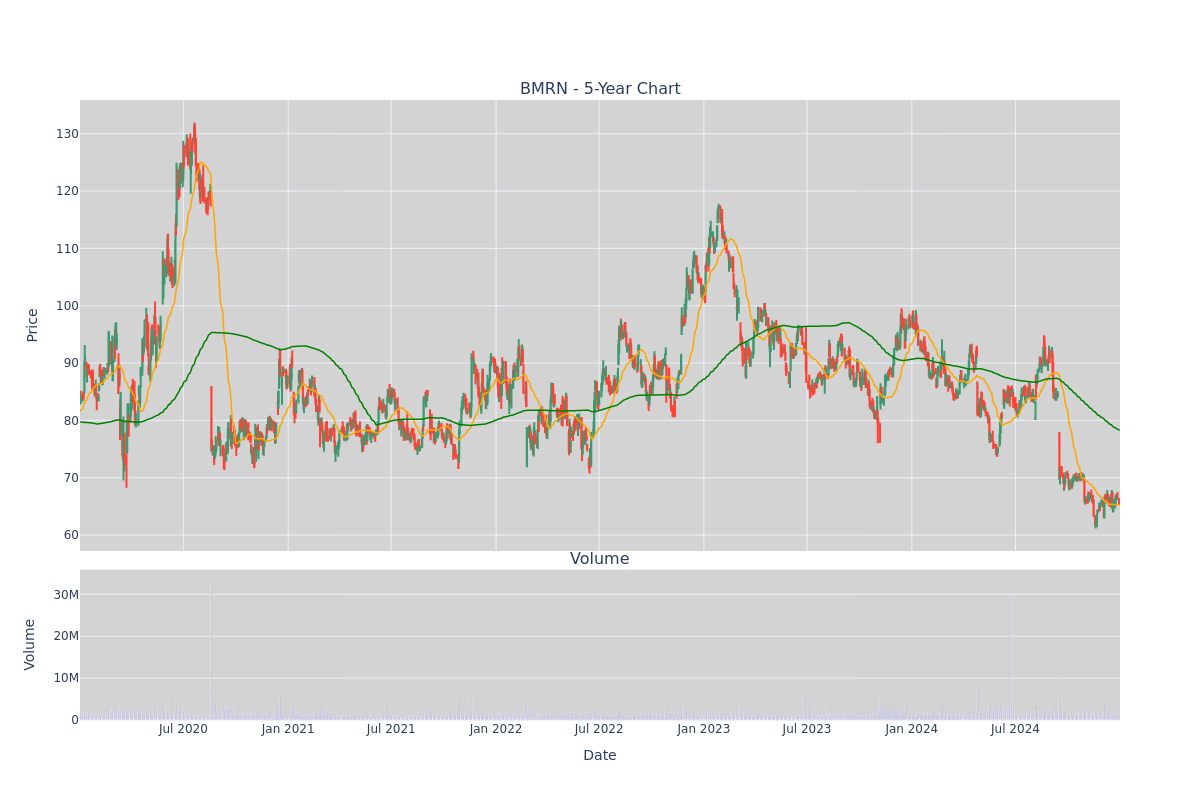Click the Jul 2024 date label
1200x800 pixels.
tap(1015, 729)
